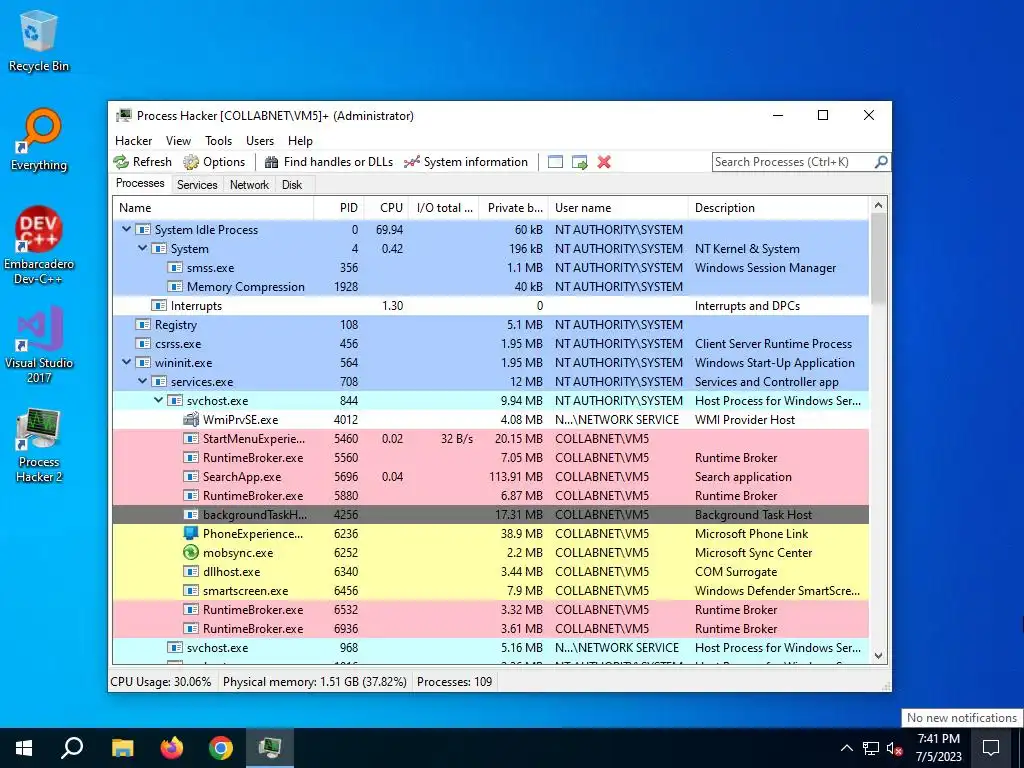Select the smartscreen.exe process row
Screen dimensions: 1024x768
coord(490,590)
